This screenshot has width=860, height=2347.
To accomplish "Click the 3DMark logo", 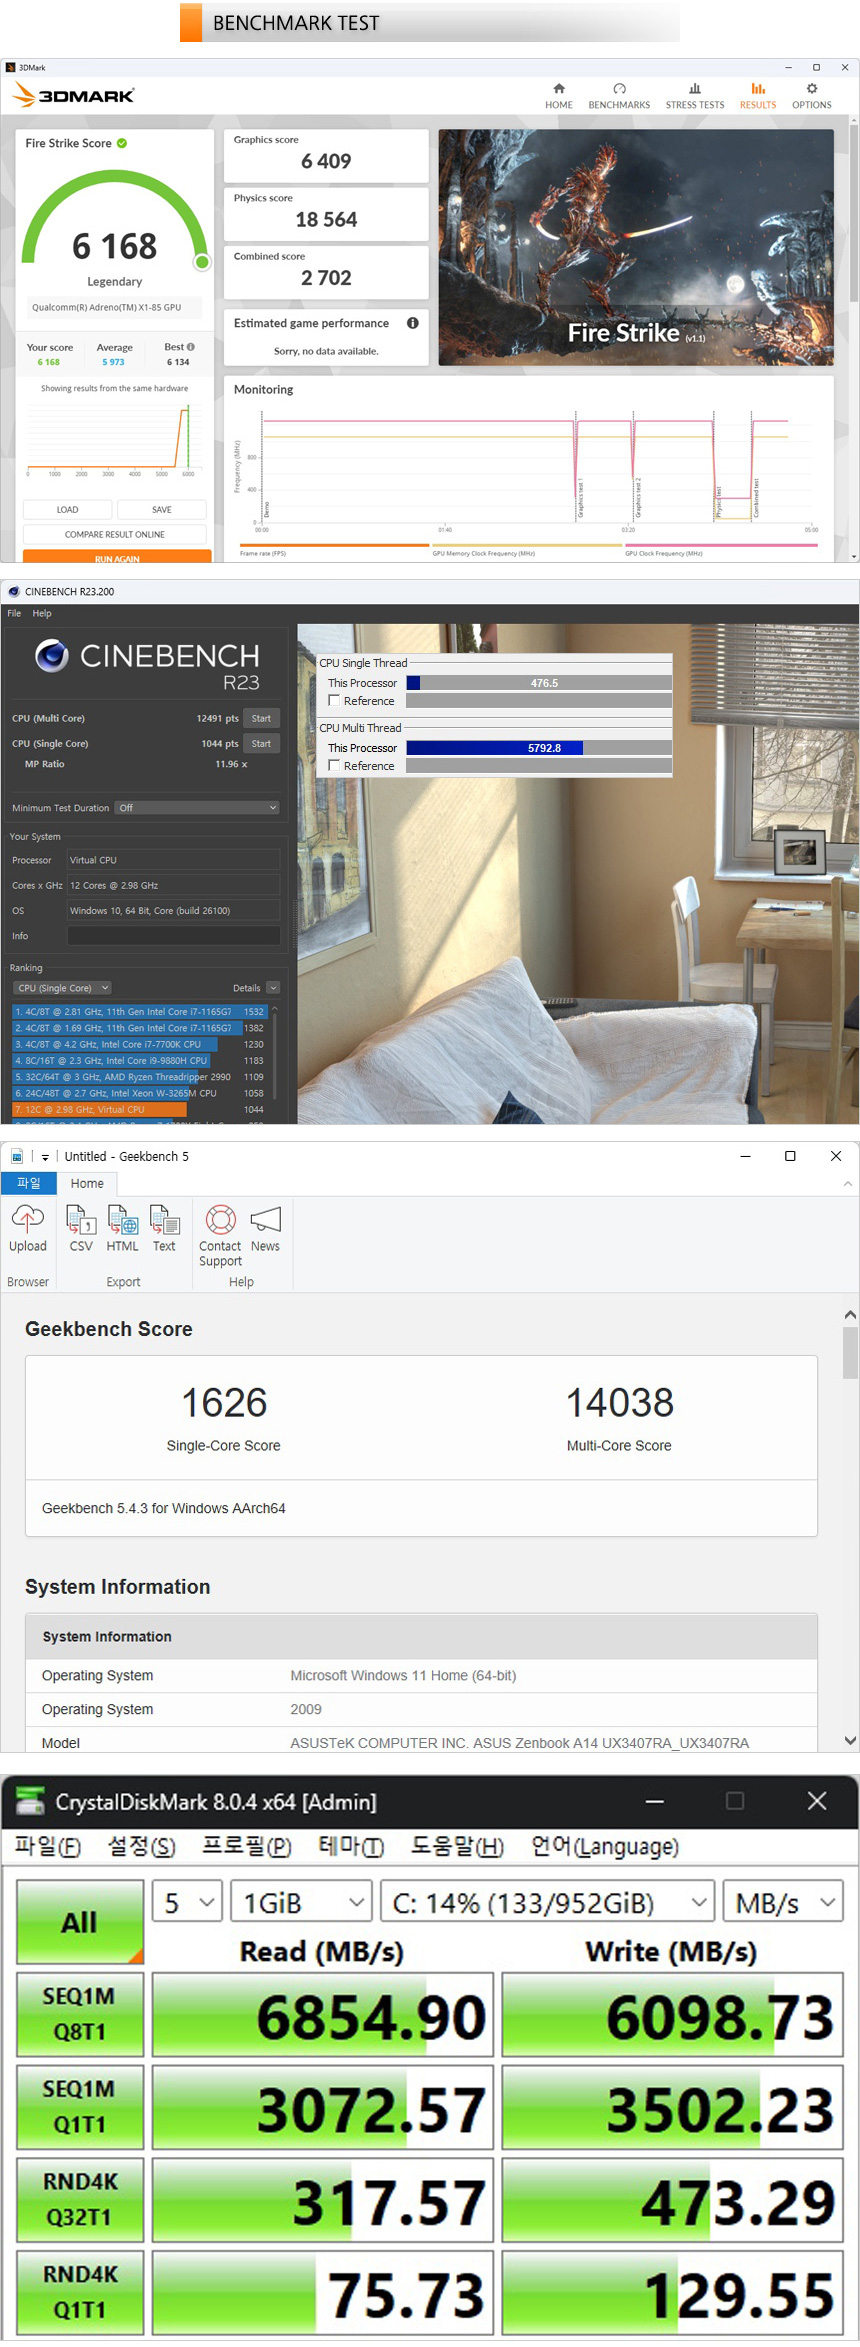I will (74, 95).
